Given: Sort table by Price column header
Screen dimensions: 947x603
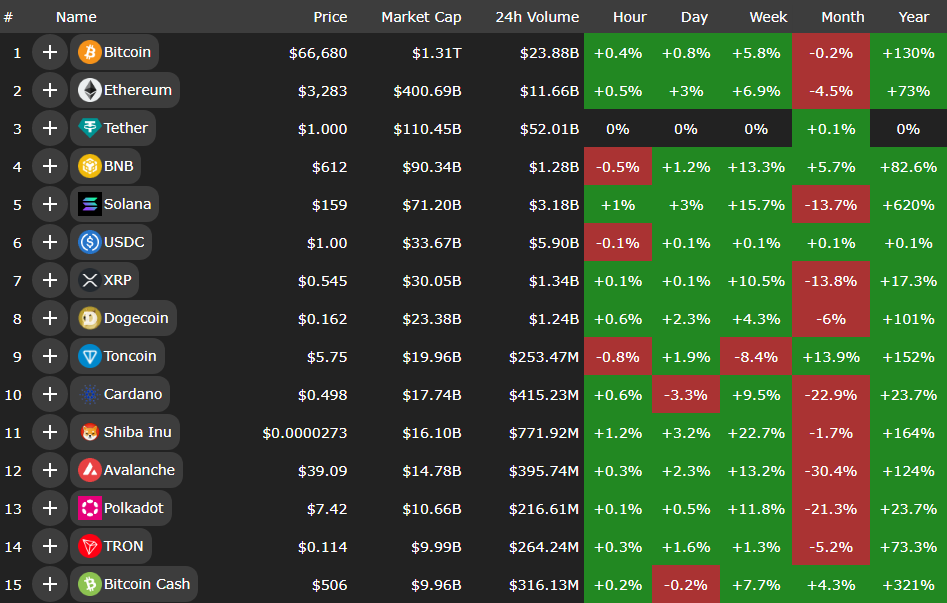Looking at the screenshot, I should click(330, 17).
